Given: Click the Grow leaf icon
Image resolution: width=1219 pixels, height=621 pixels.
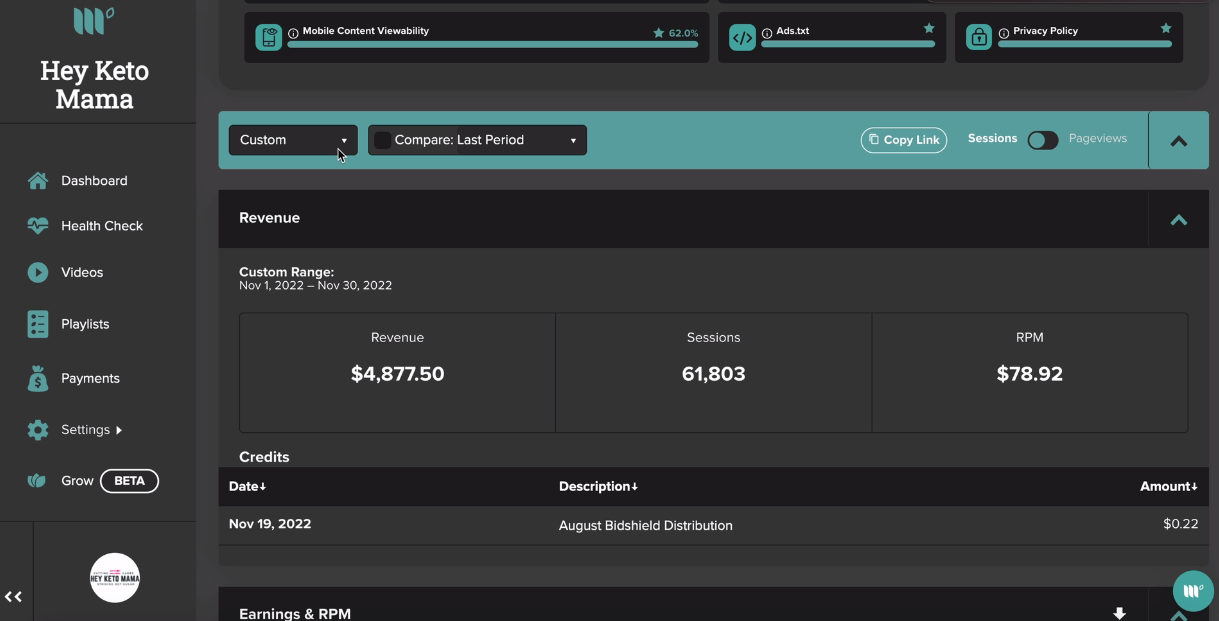Looking at the screenshot, I should coord(38,481).
